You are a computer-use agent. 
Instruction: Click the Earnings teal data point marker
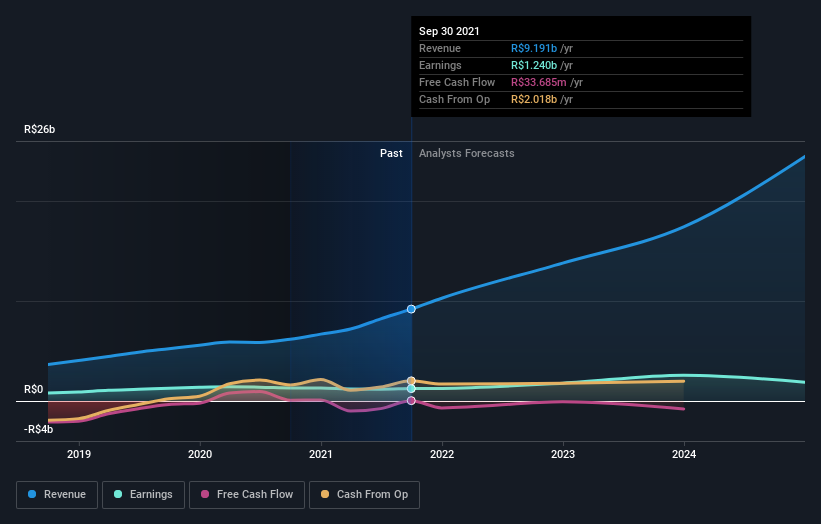(x=411, y=388)
